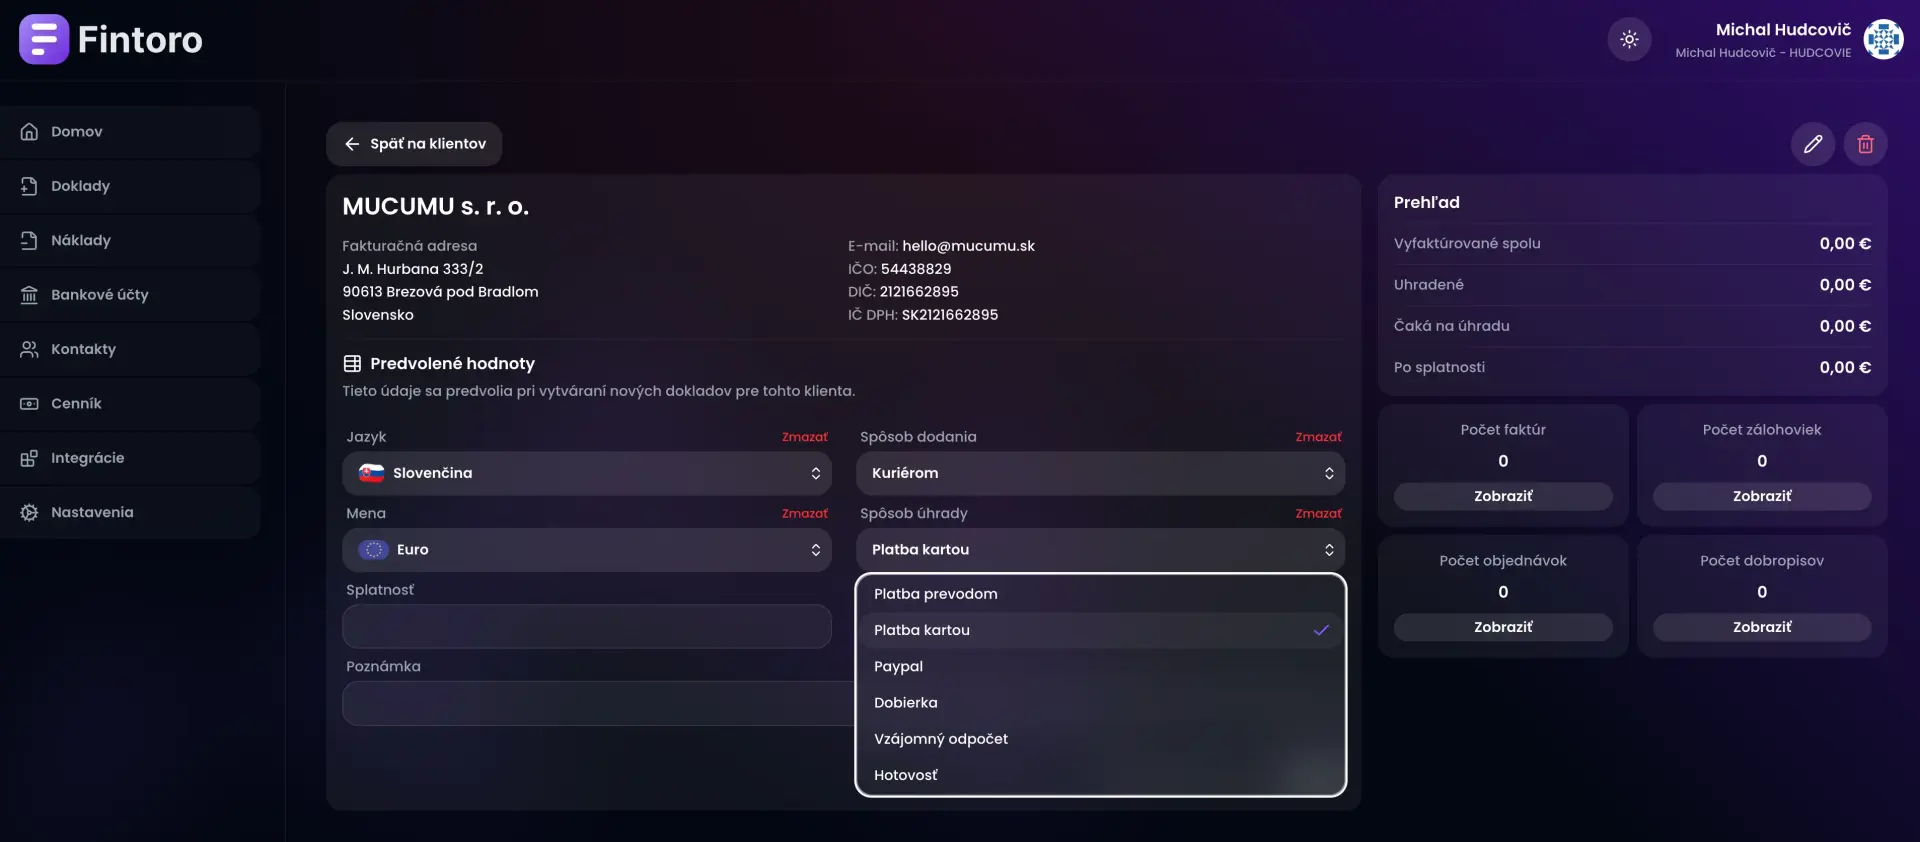The height and width of the screenshot is (842, 1920).
Task: Click Zobraziť under Počet faktúr
Action: (1502, 496)
